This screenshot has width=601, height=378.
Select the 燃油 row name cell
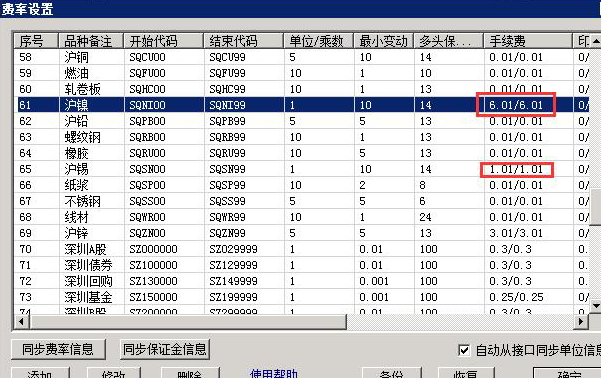coord(77,73)
